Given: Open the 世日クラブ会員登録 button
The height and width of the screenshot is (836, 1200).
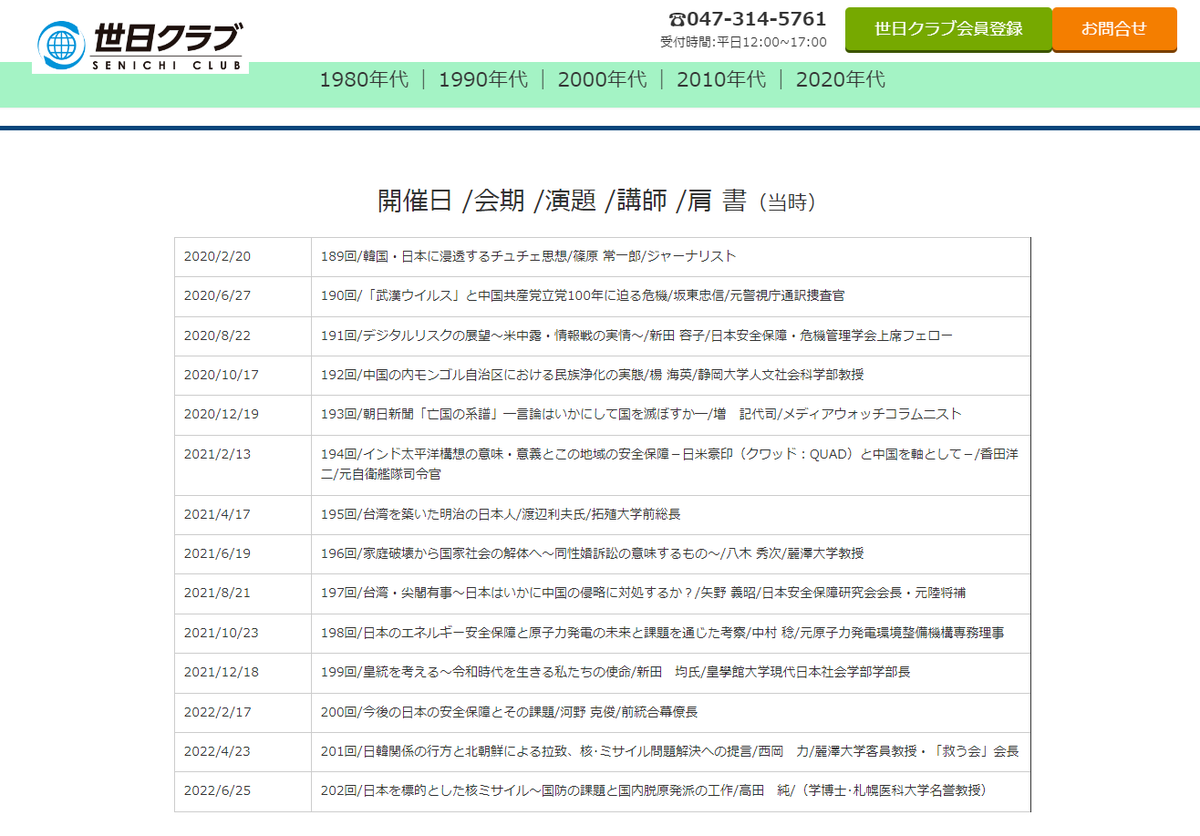Looking at the screenshot, I should click(x=948, y=29).
